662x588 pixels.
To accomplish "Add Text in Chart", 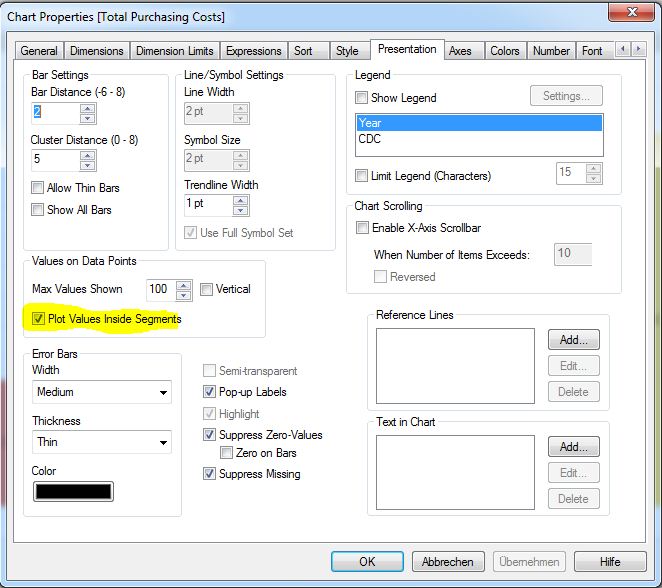I will point(574,447).
